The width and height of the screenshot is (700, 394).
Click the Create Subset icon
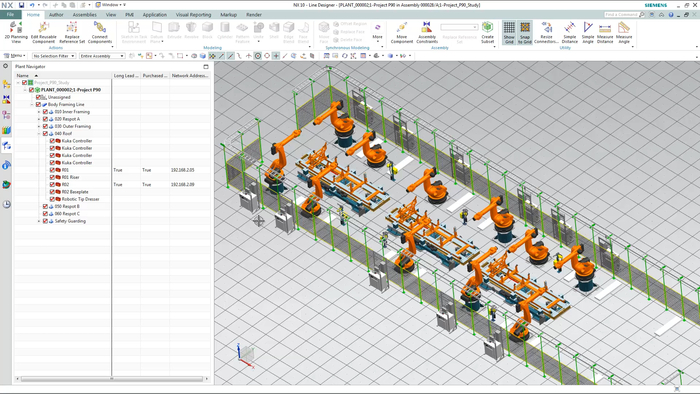point(488,32)
